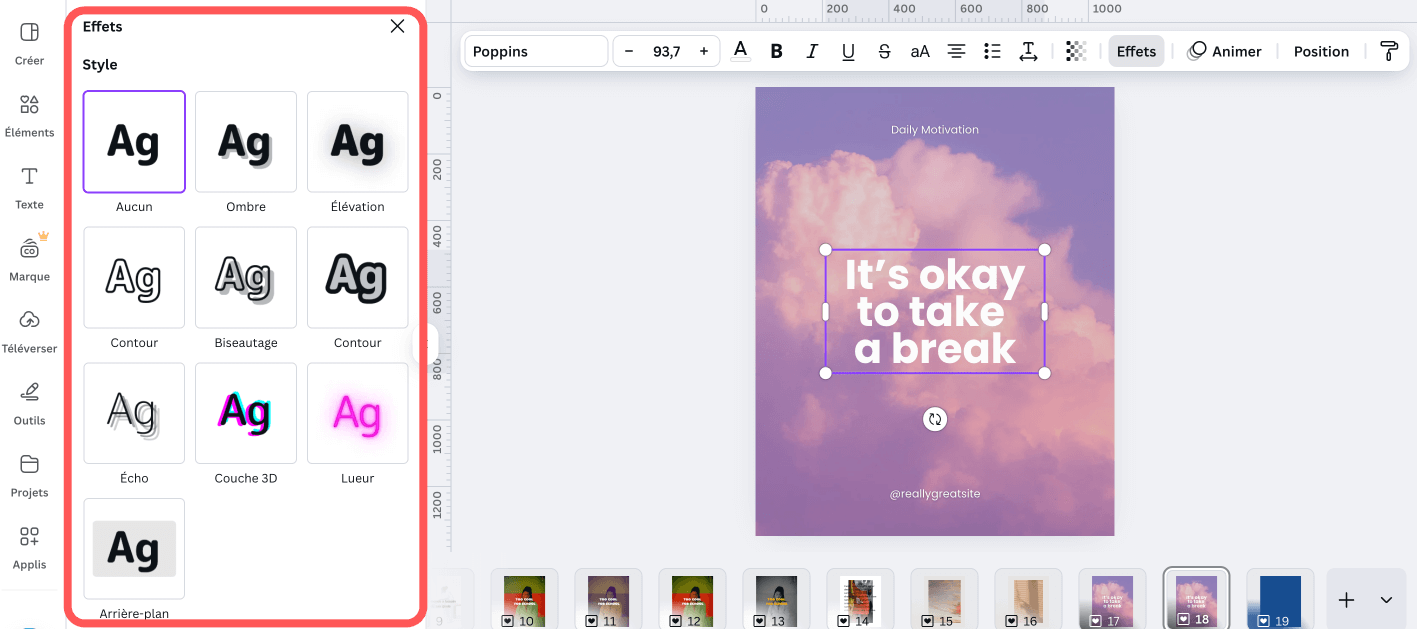This screenshot has height=629, width=1417.
Task: Open the Marque panel
Action: click(x=28, y=257)
